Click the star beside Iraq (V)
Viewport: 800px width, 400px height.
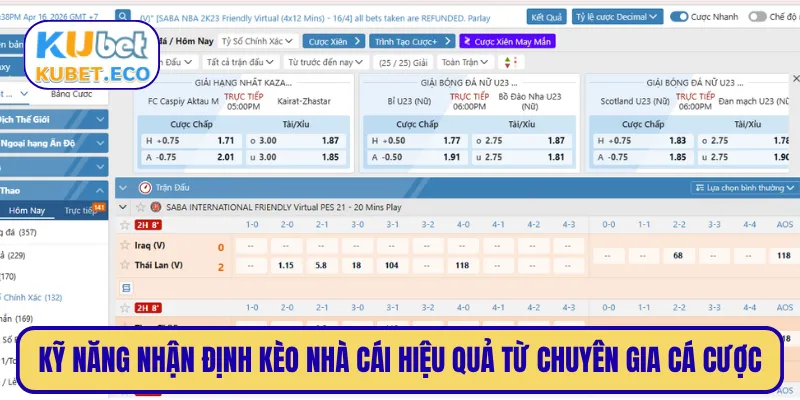[124, 245]
